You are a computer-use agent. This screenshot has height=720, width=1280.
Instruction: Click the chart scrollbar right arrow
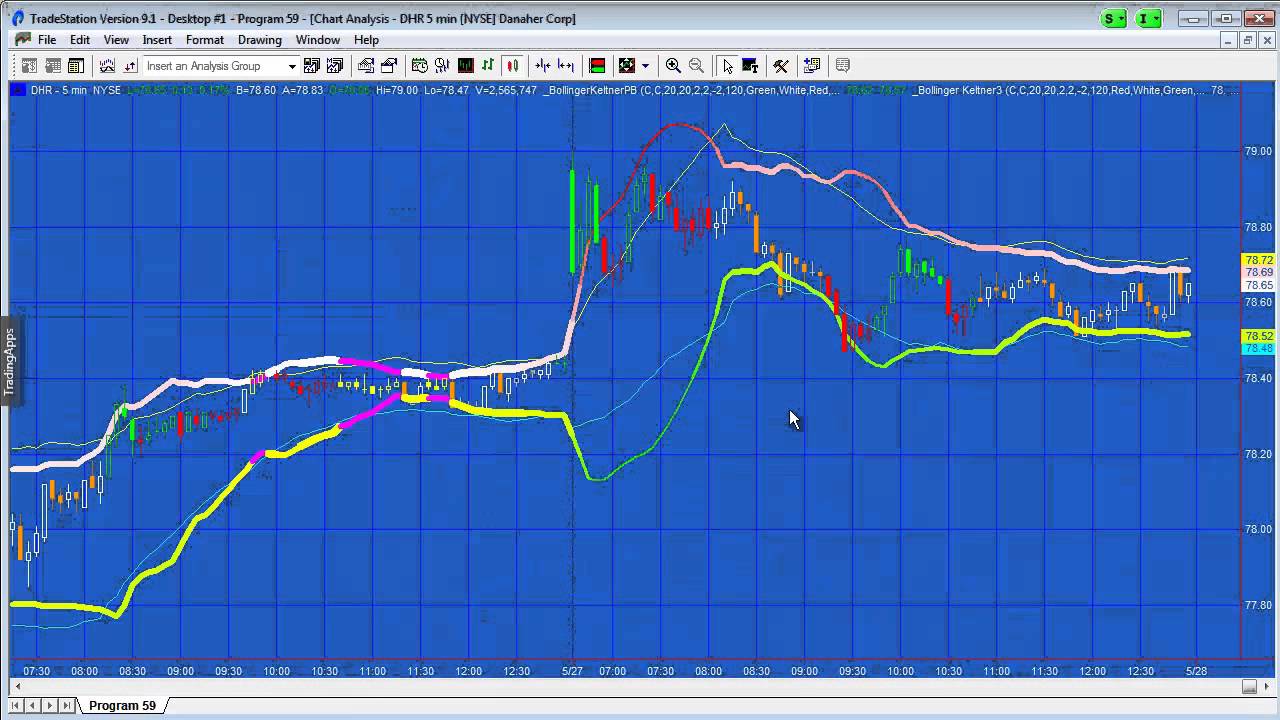coord(1267,686)
